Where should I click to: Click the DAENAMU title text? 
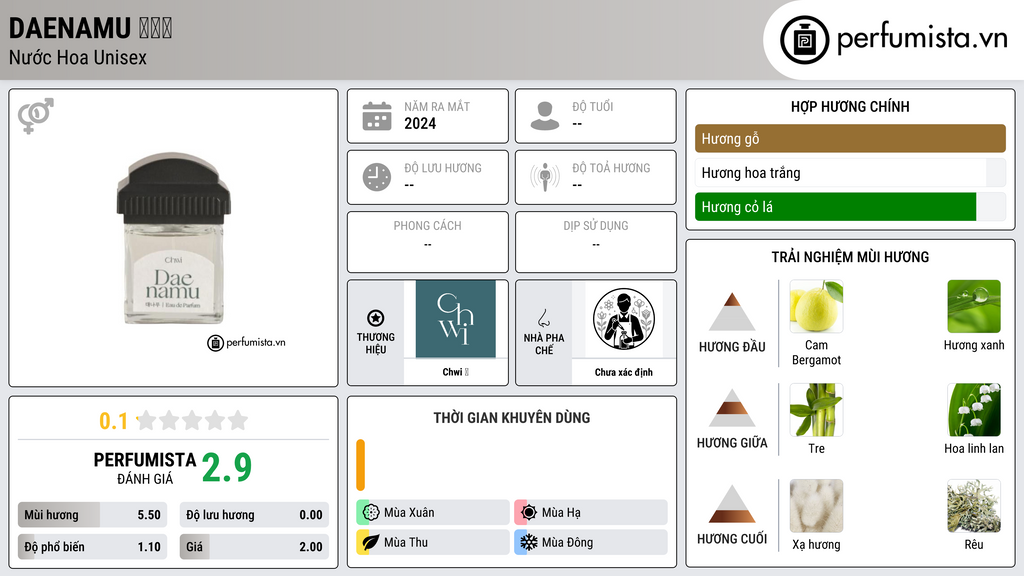(x=70, y=28)
